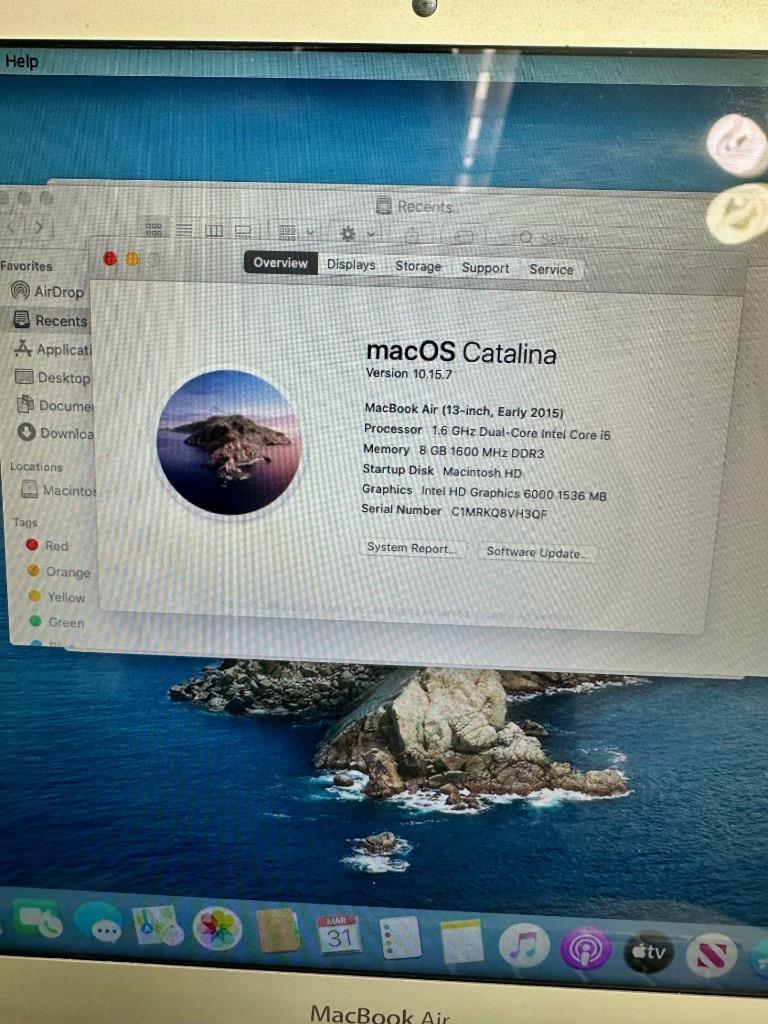Screen dimensions: 768x1024
Task: Open Photos app in the Dock
Action: (217, 927)
